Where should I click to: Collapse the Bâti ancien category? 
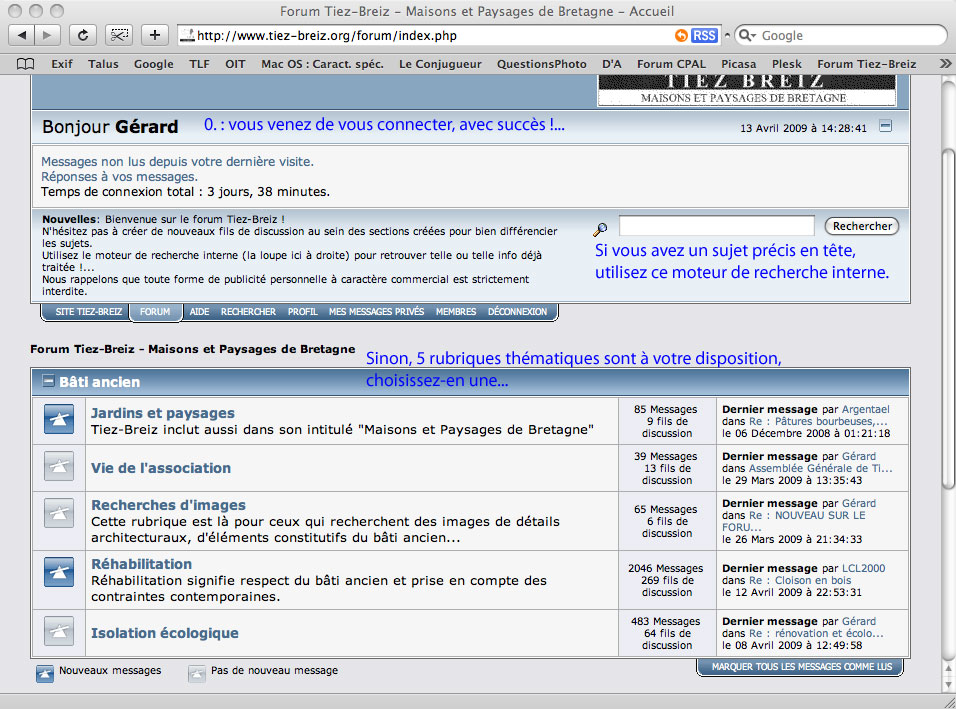47,381
